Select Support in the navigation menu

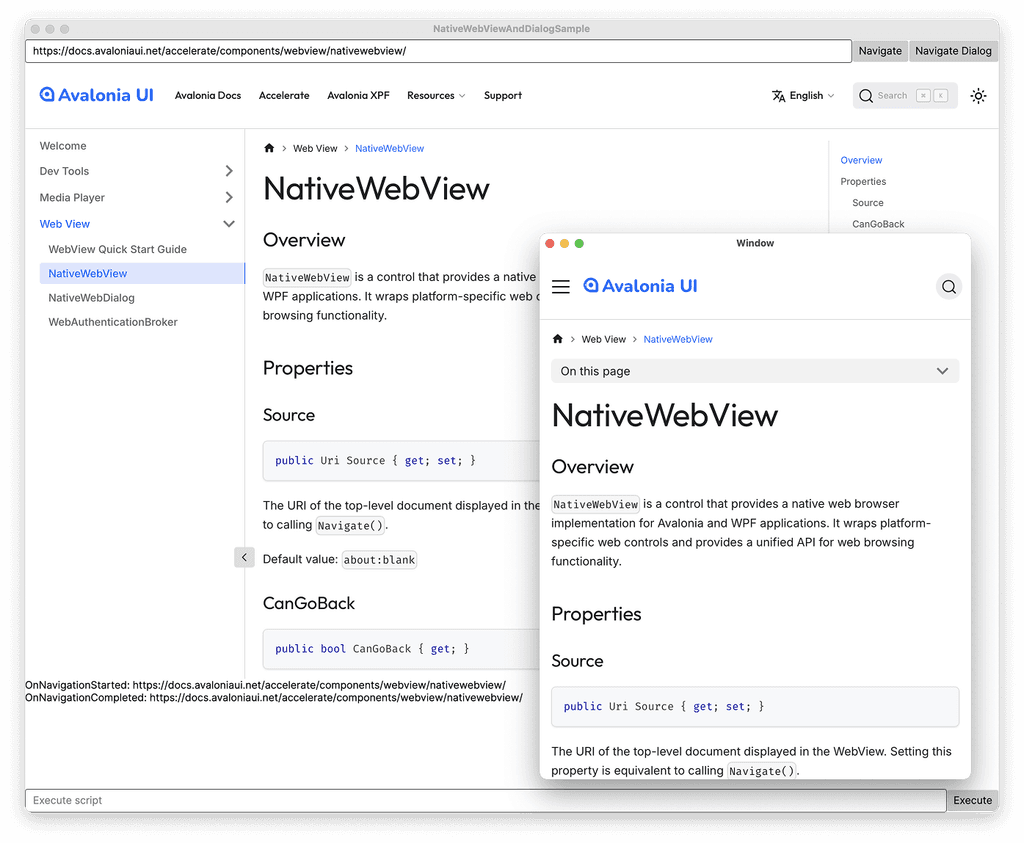502,96
